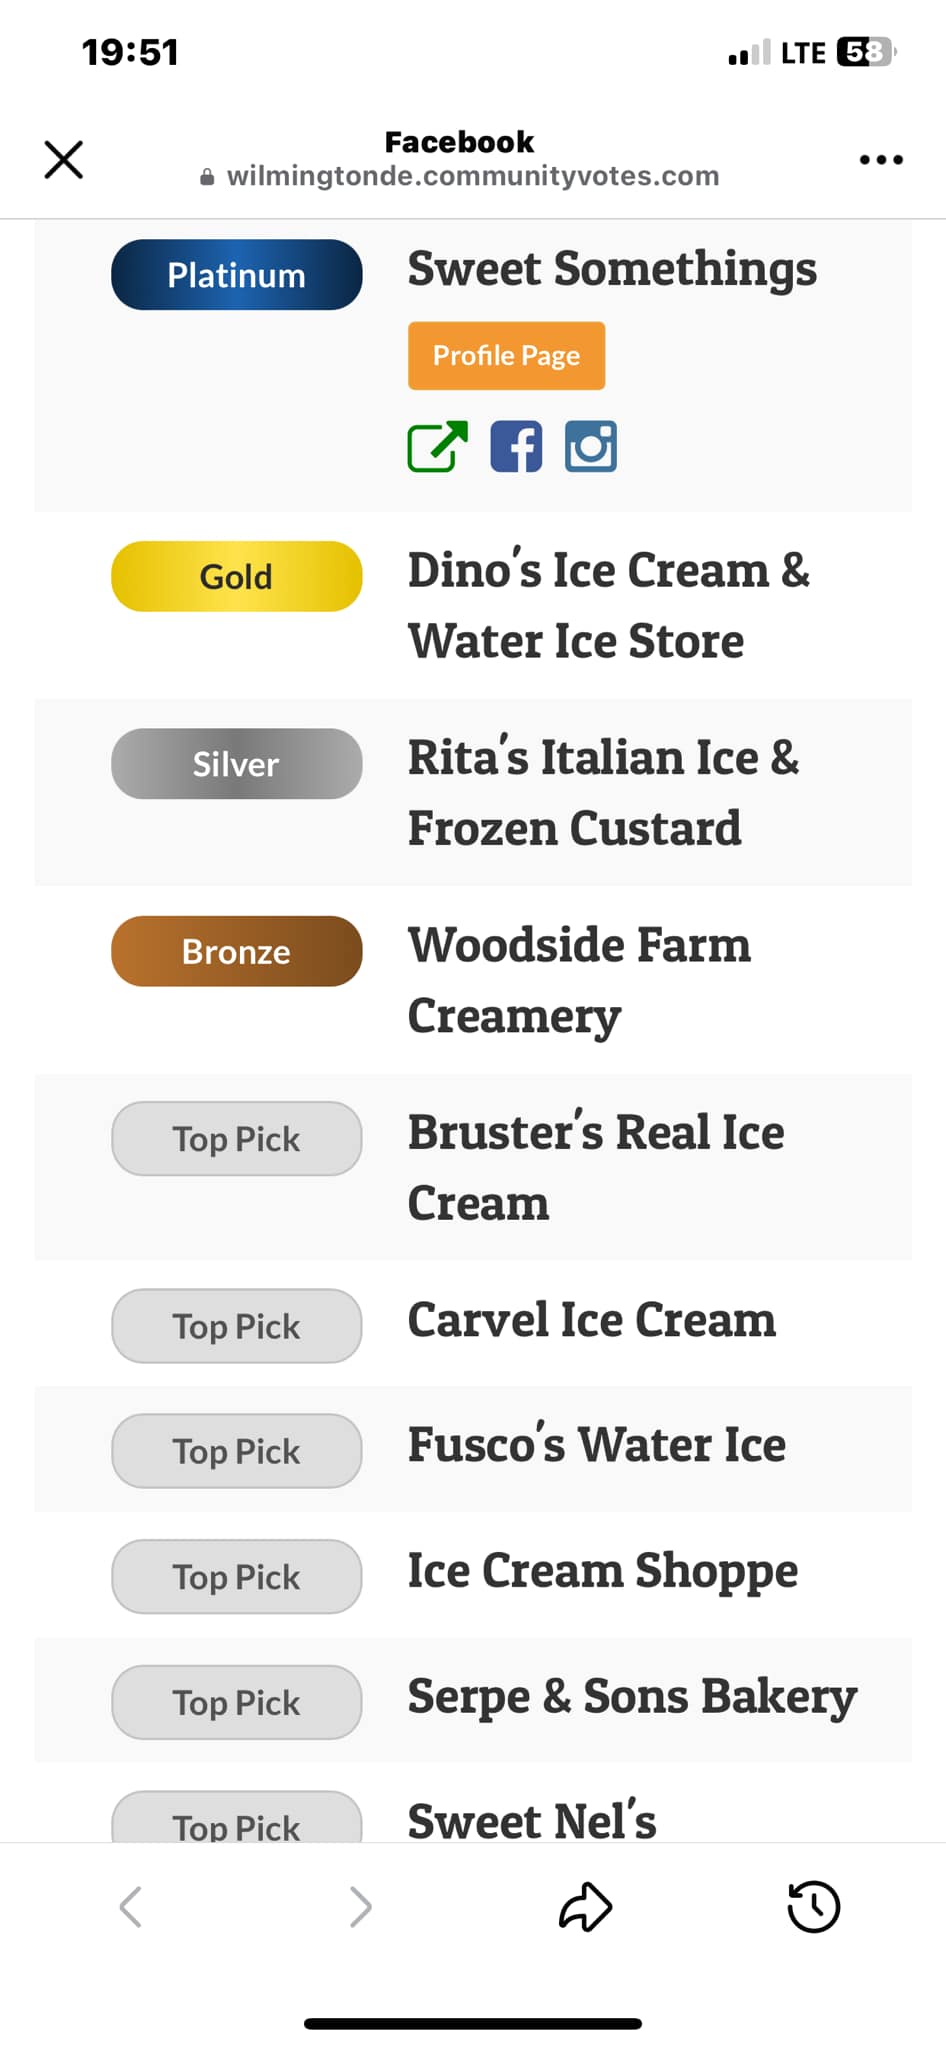
Task: Select the Platinum badge
Action: [236, 275]
